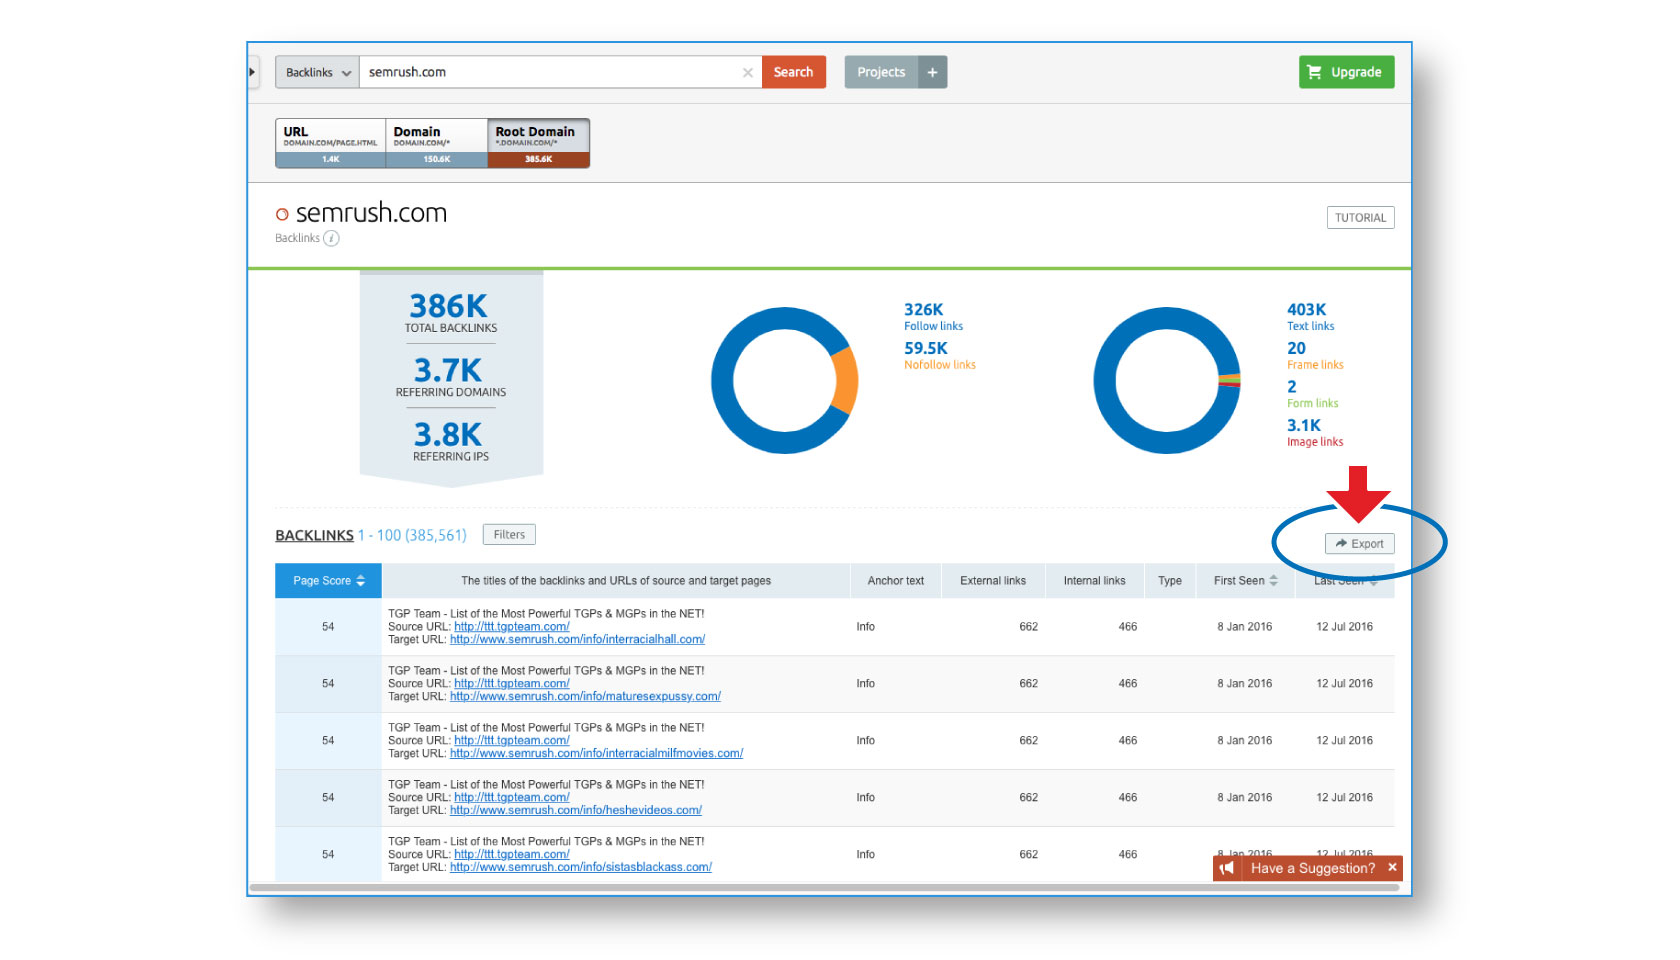Screen dimensions: 1680x960
Task: Click the 326K Follow links value
Action: (924, 310)
